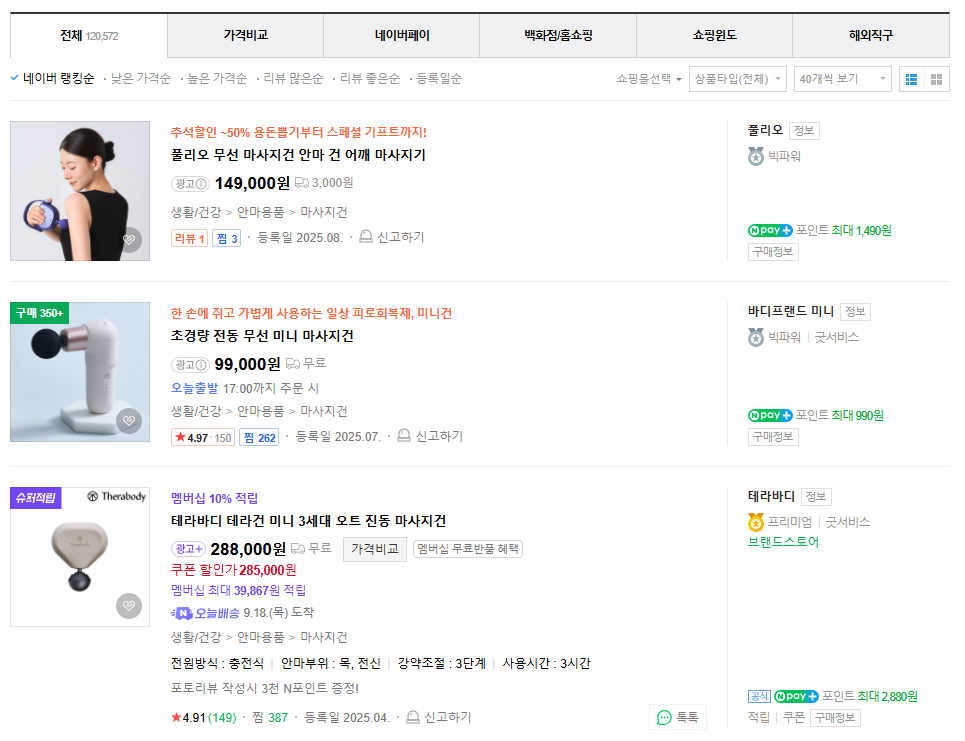Click Npay plus icon in 바디프랜드 미니 row
The width and height of the screenshot is (965, 741).
point(770,415)
